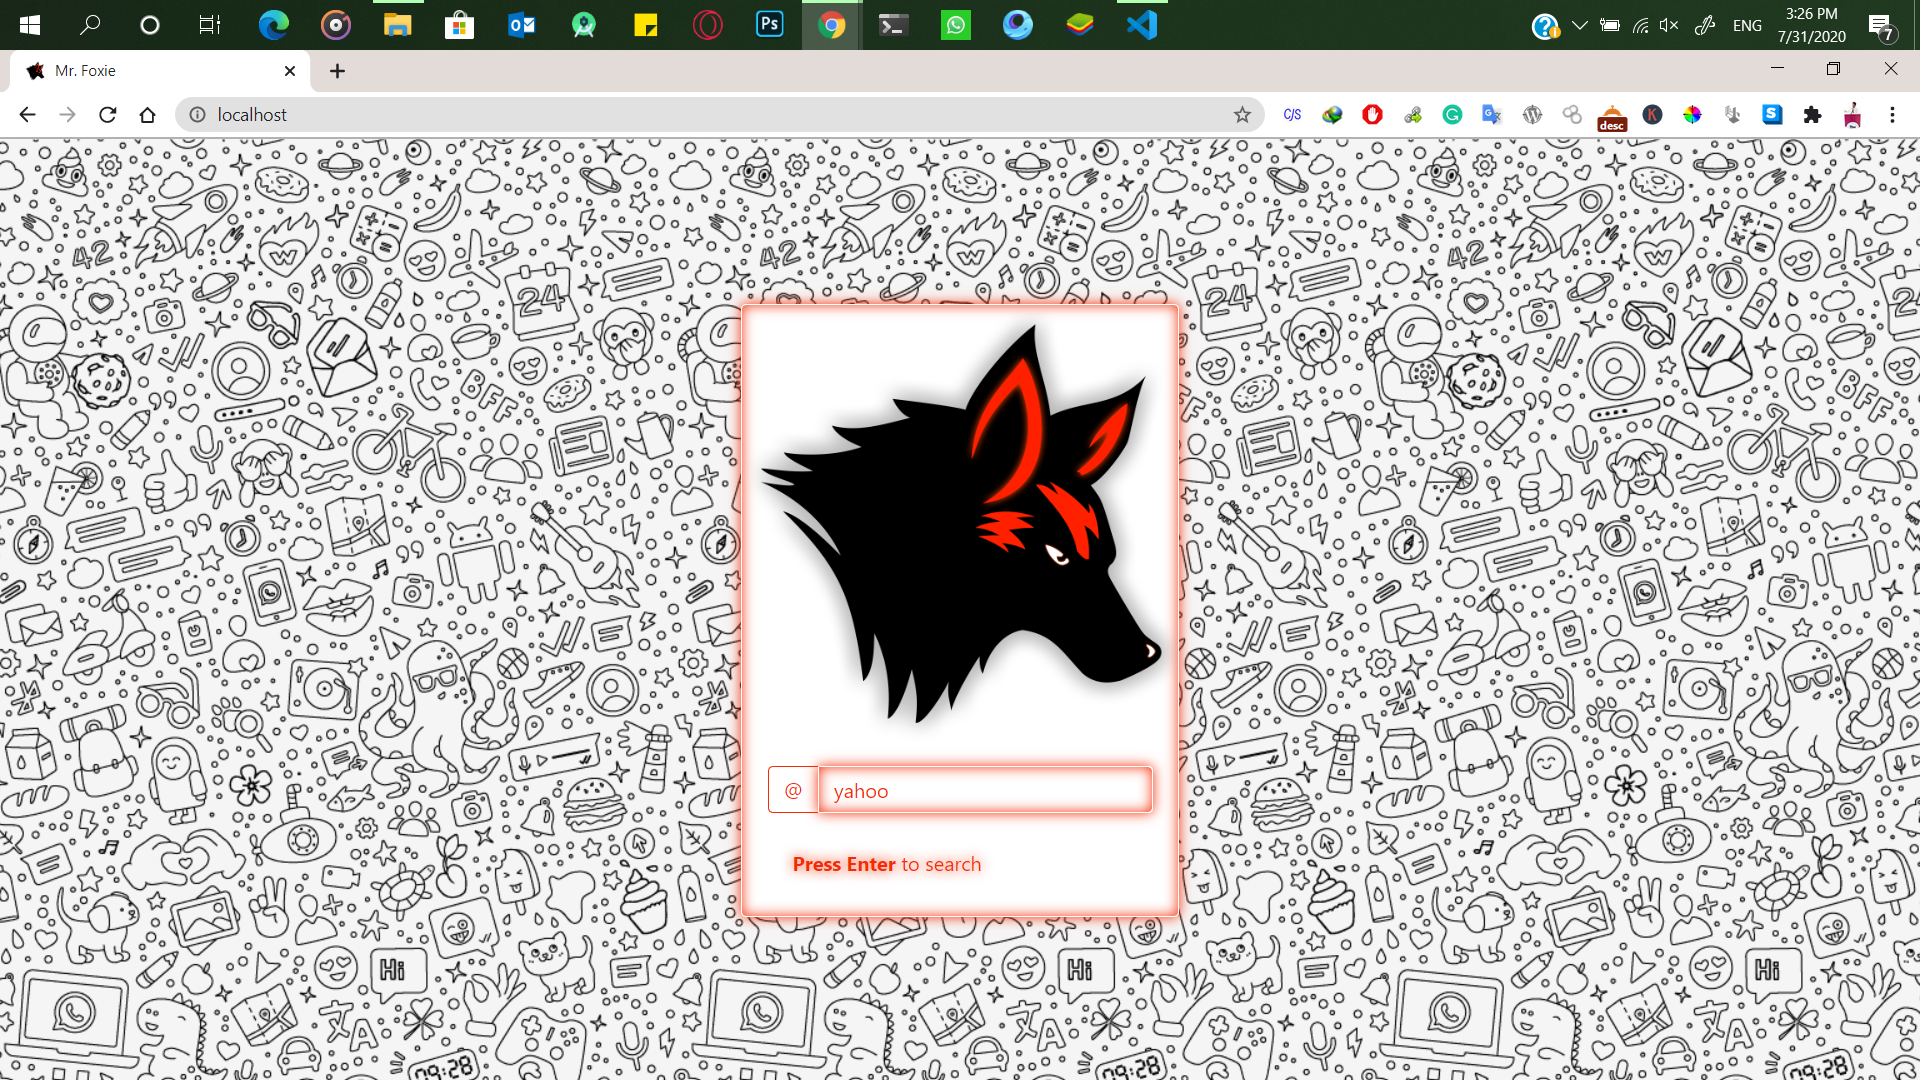Click the yahoo search input field

[985, 790]
